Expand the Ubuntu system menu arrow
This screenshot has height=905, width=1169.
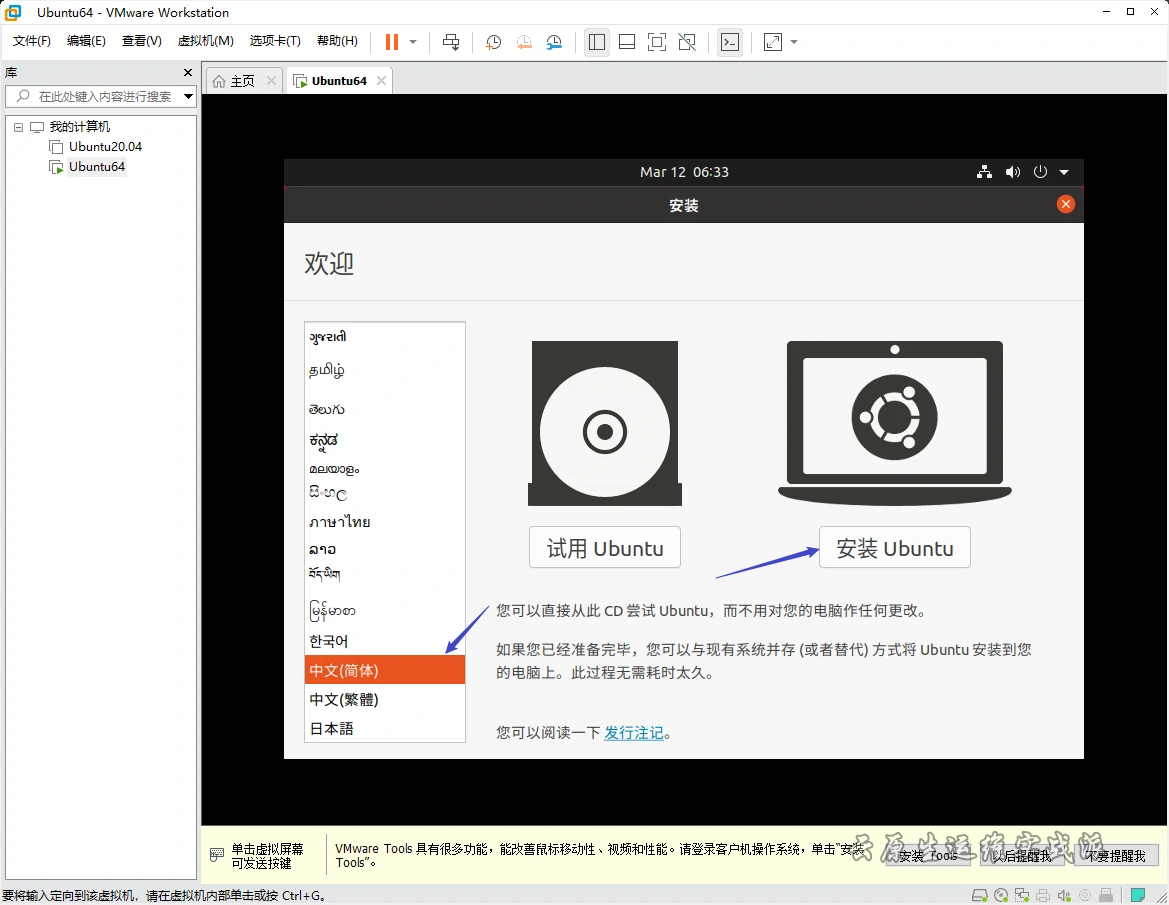point(1065,172)
